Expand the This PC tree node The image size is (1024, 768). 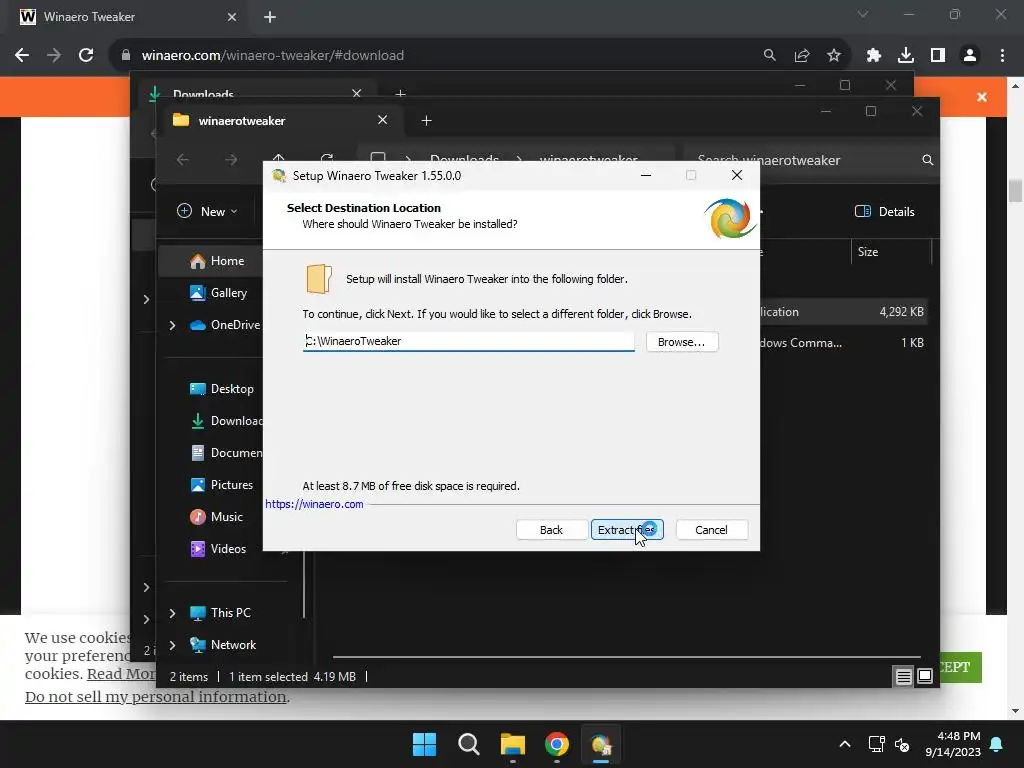tap(172, 613)
